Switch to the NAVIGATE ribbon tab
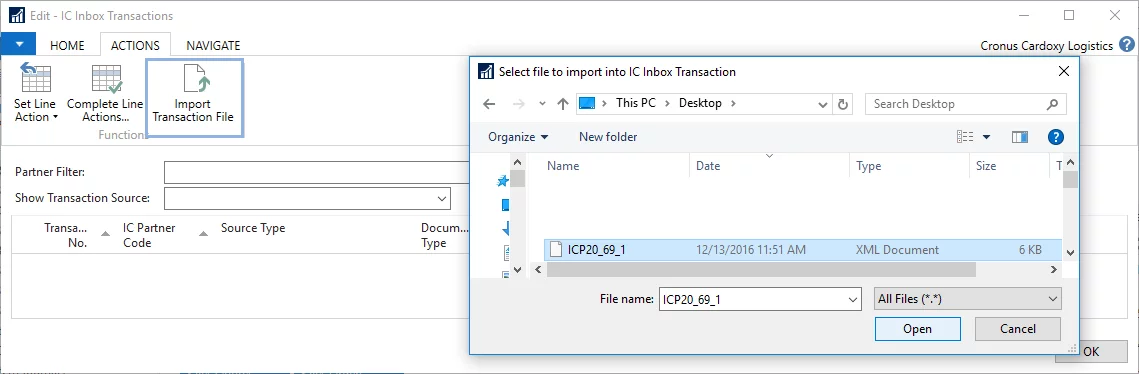Viewport: 1139px width, 374px height. coord(213,45)
